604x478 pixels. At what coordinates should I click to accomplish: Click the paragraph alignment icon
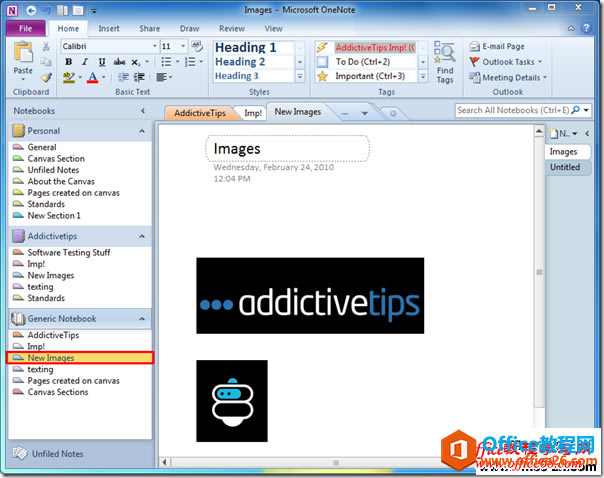[x=161, y=77]
